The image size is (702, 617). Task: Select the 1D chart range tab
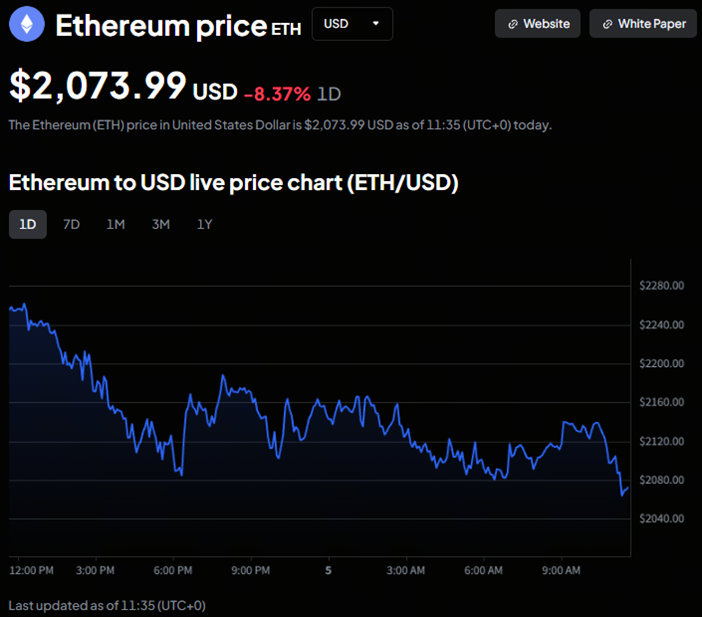[27, 224]
